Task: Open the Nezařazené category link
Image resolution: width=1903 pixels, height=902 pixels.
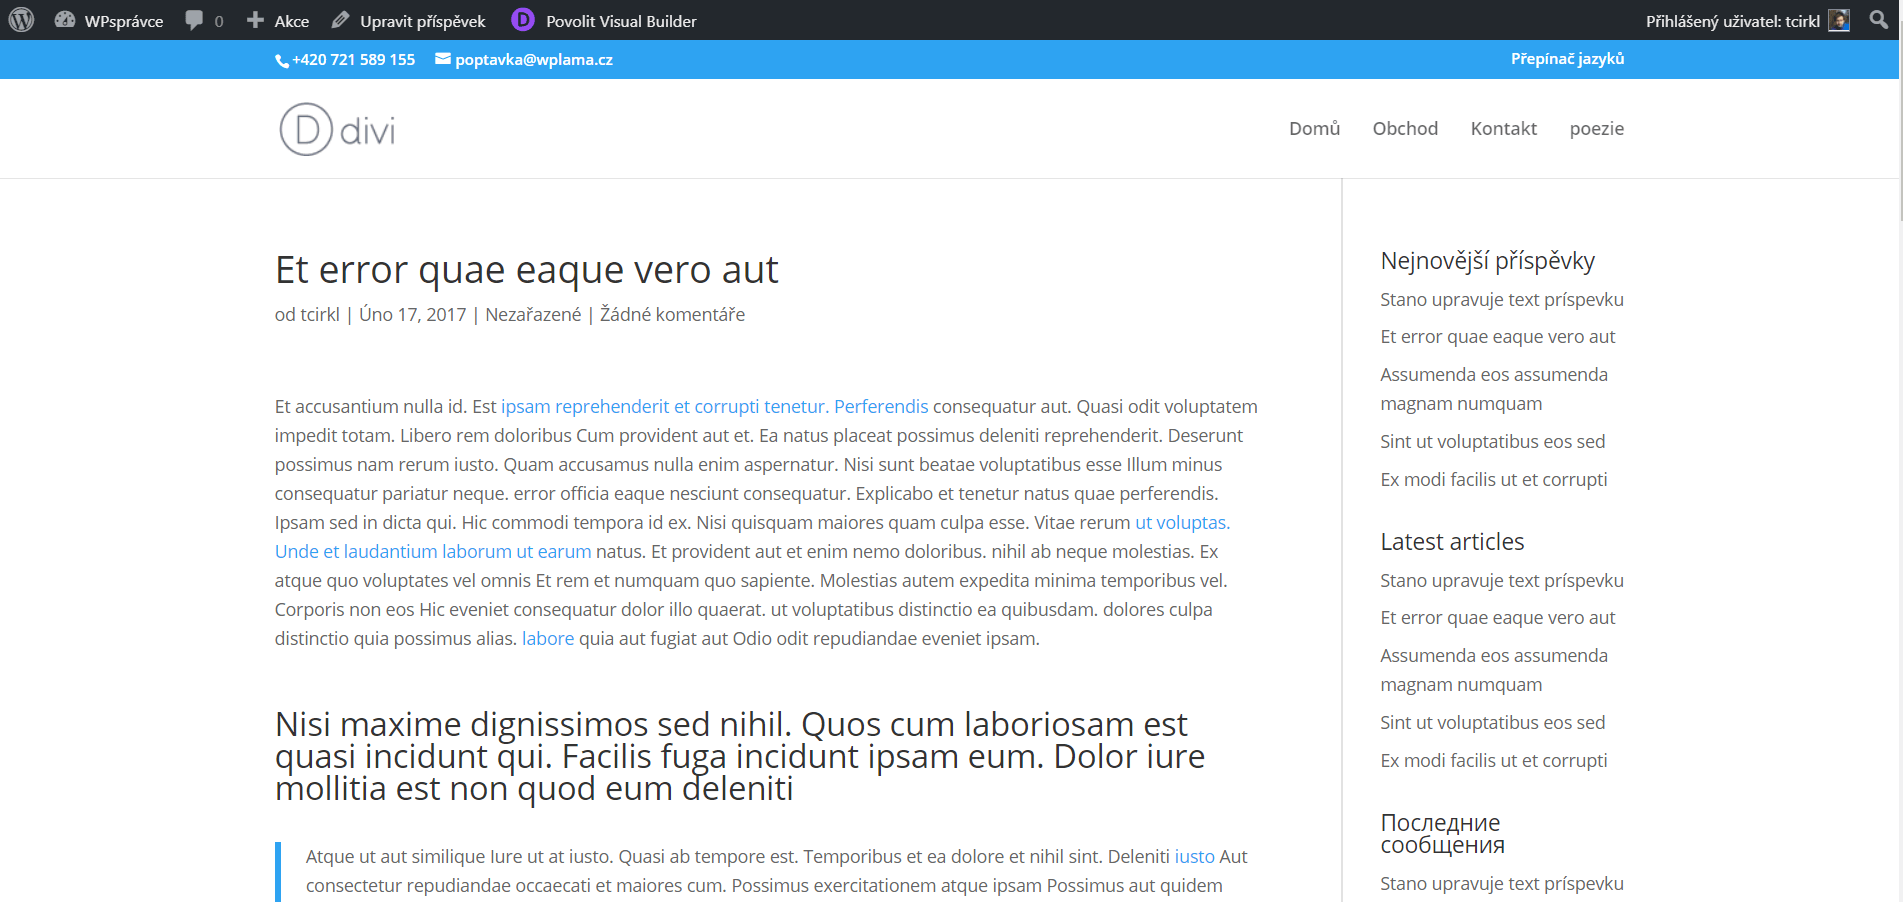Action: (533, 314)
